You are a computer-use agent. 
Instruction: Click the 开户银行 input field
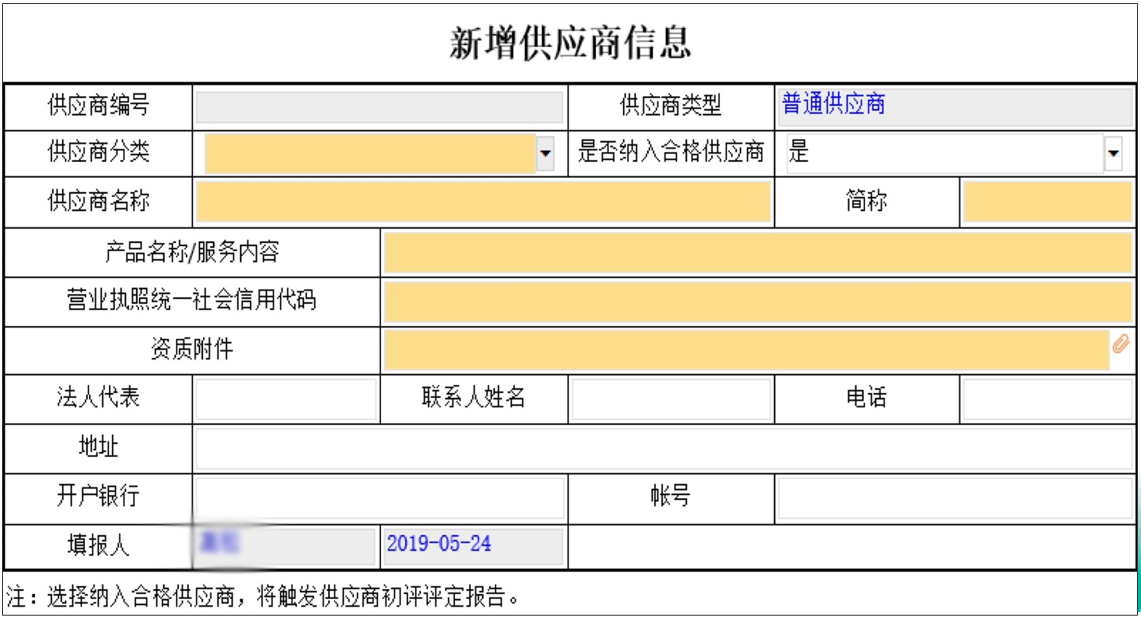coord(380,498)
